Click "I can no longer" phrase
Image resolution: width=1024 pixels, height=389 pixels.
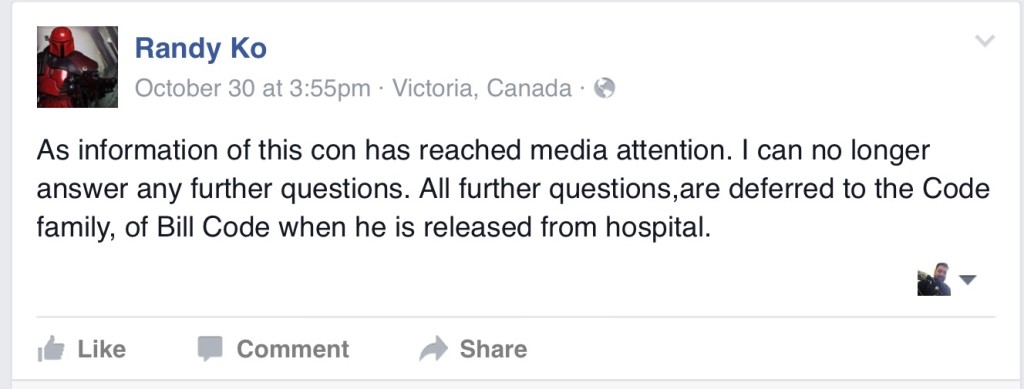(x=835, y=151)
